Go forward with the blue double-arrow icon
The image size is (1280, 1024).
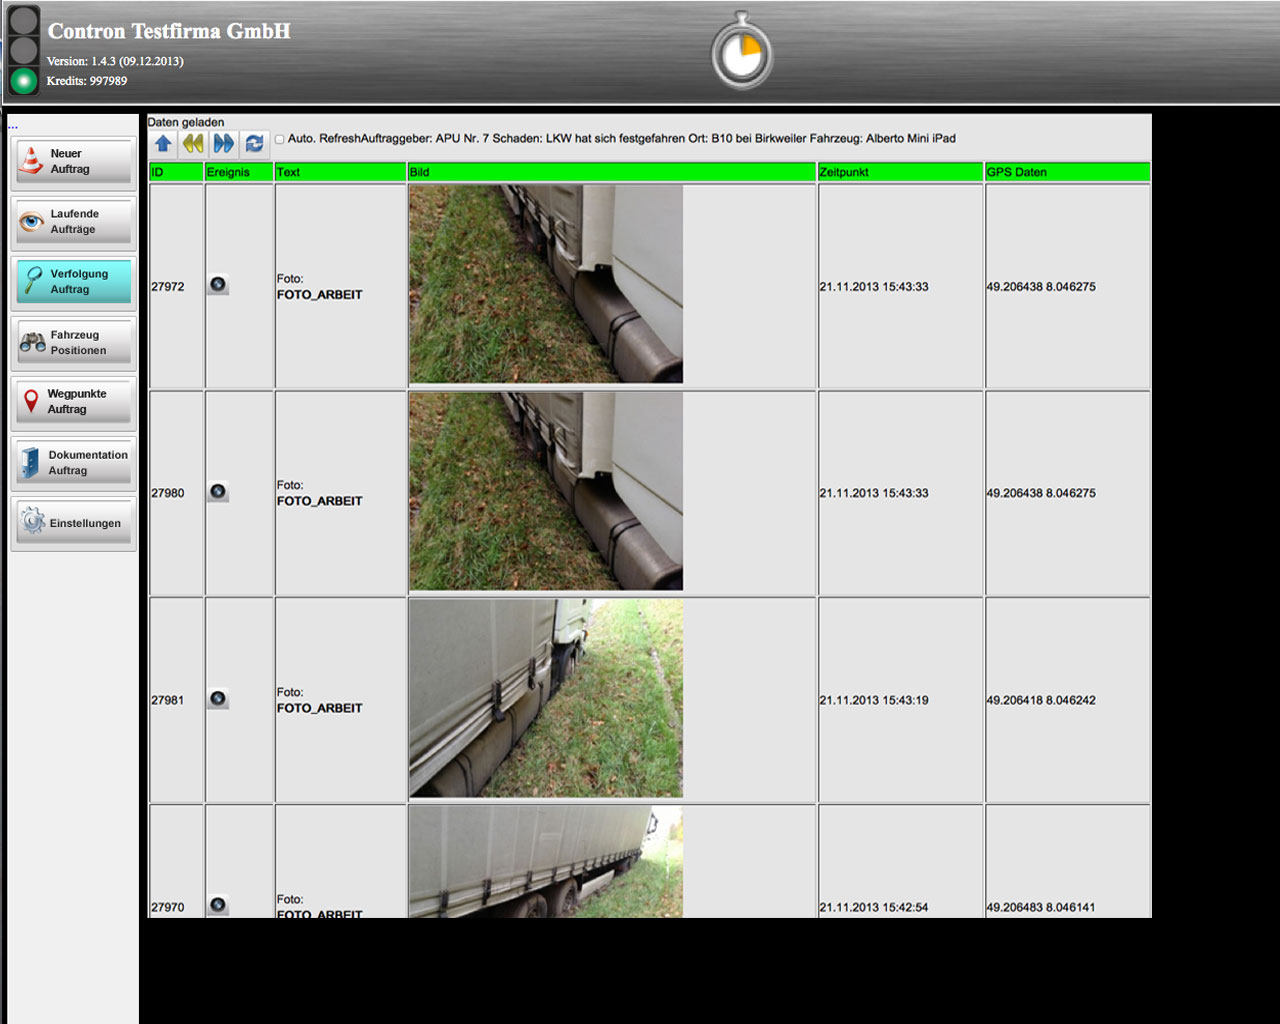224,144
